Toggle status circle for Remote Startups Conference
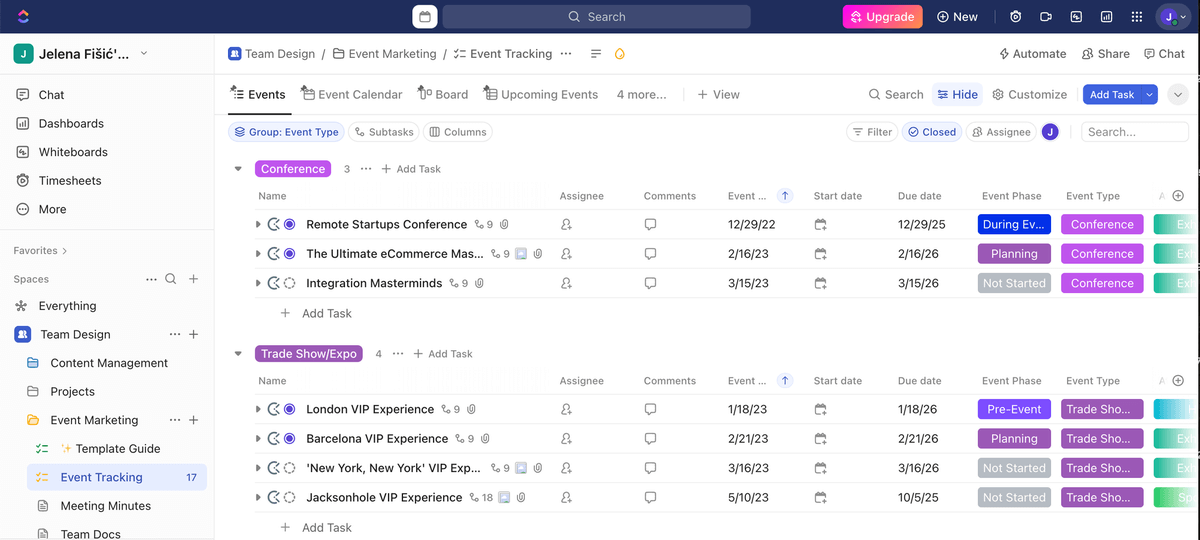Screen dimensions: 1200x540 coord(290,225)
